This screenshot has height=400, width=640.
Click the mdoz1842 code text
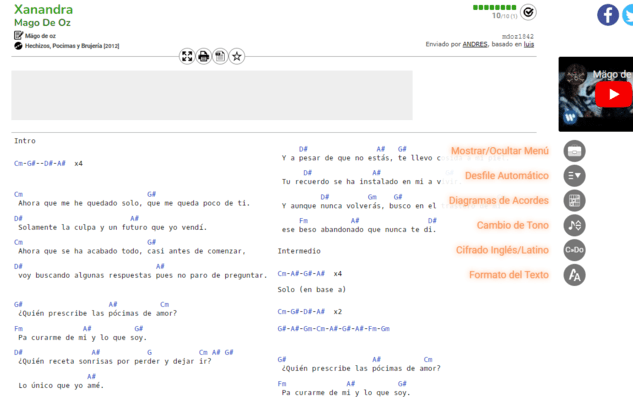(x=518, y=36)
